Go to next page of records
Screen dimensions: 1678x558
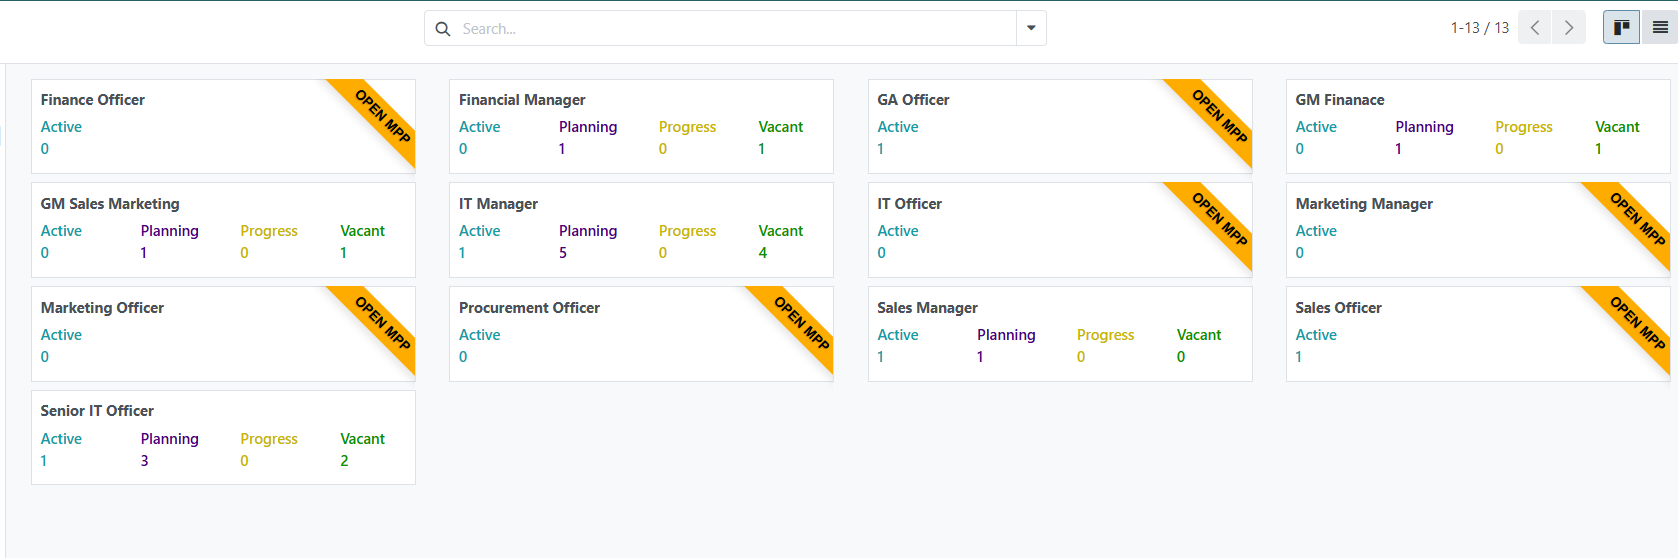click(1569, 28)
